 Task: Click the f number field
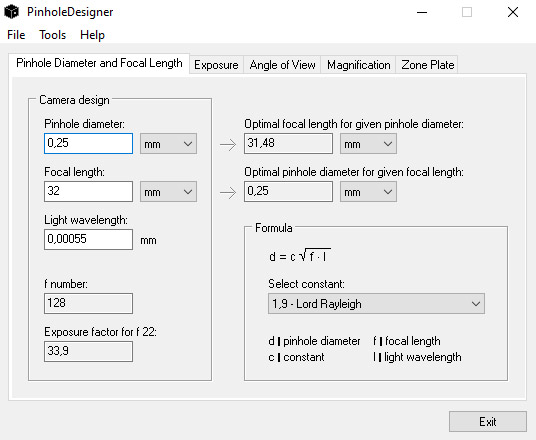pos(89,303)
